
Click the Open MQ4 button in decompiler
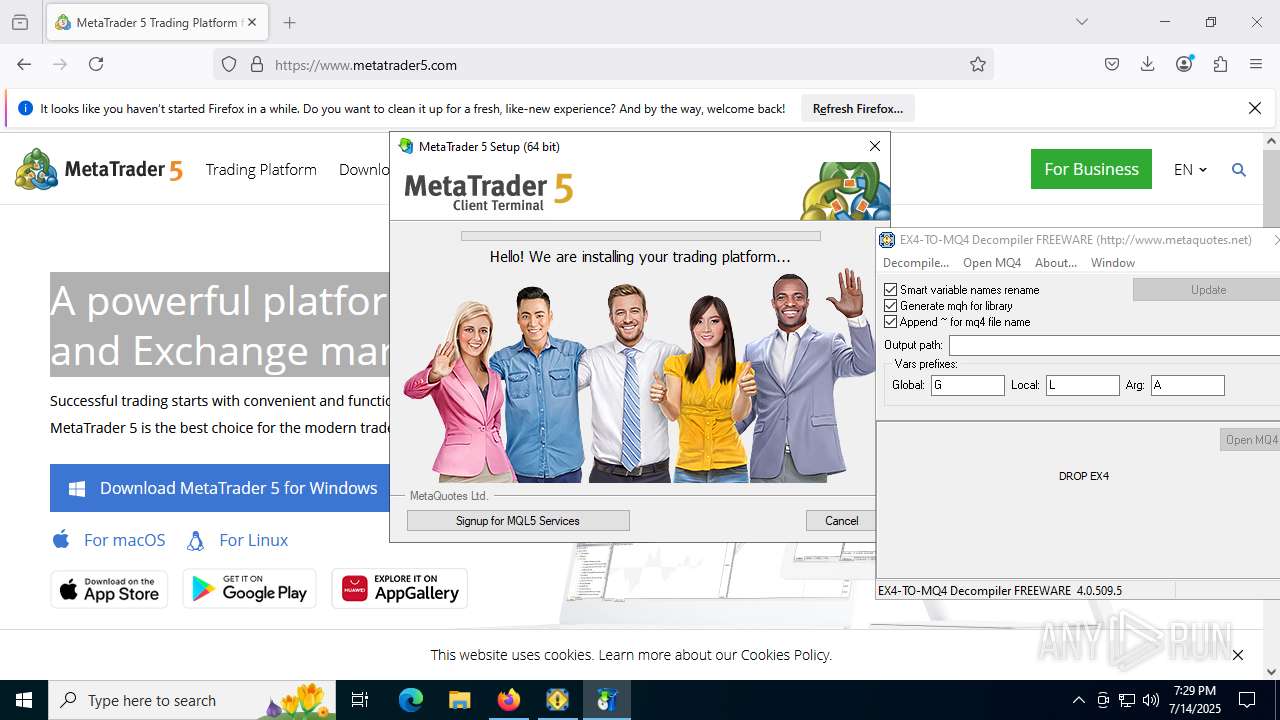coord(1250,440)
